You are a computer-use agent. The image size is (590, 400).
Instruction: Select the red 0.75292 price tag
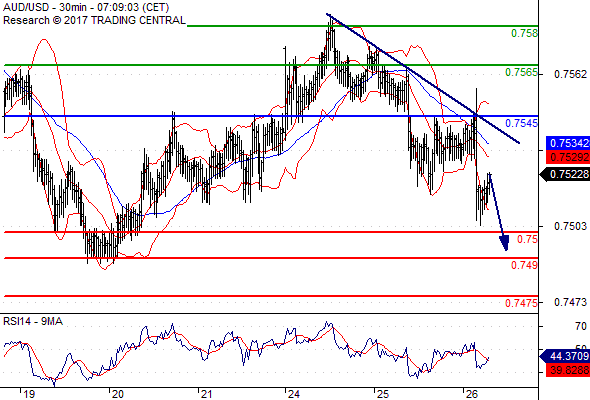tap(567, 157)
